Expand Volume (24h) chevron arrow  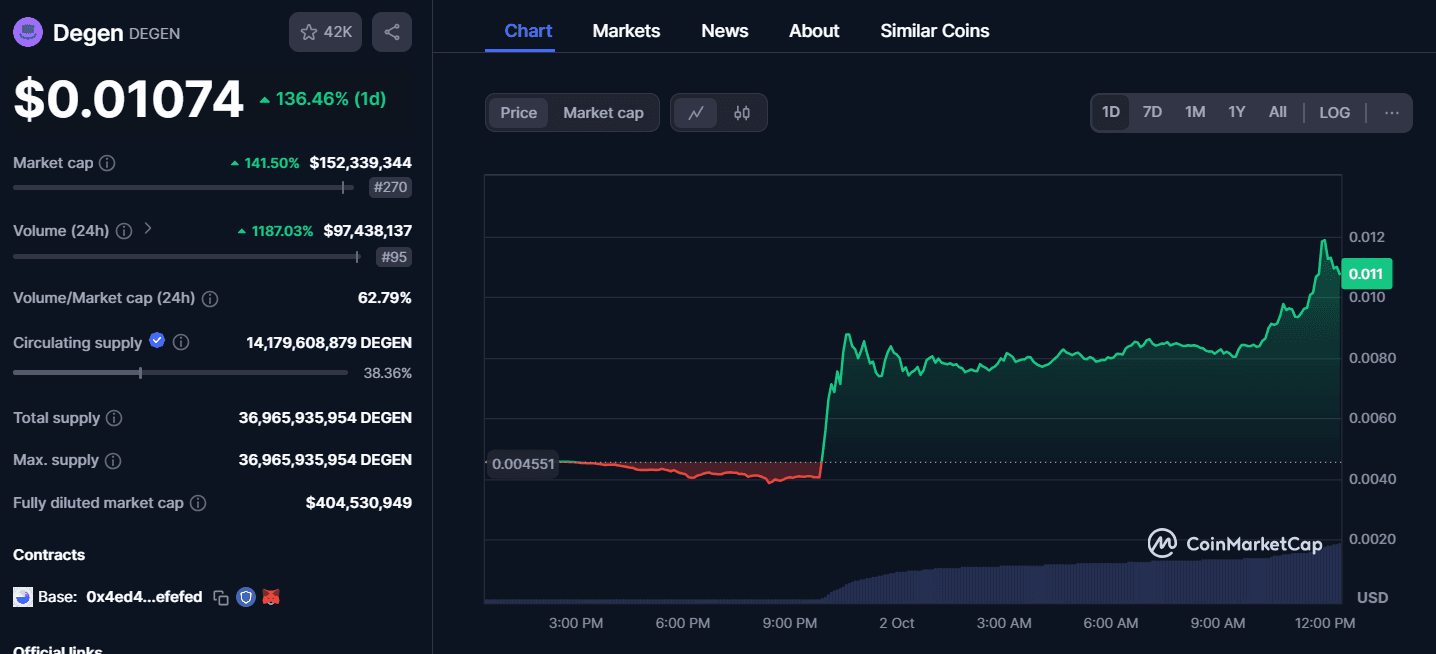[148, 229]
